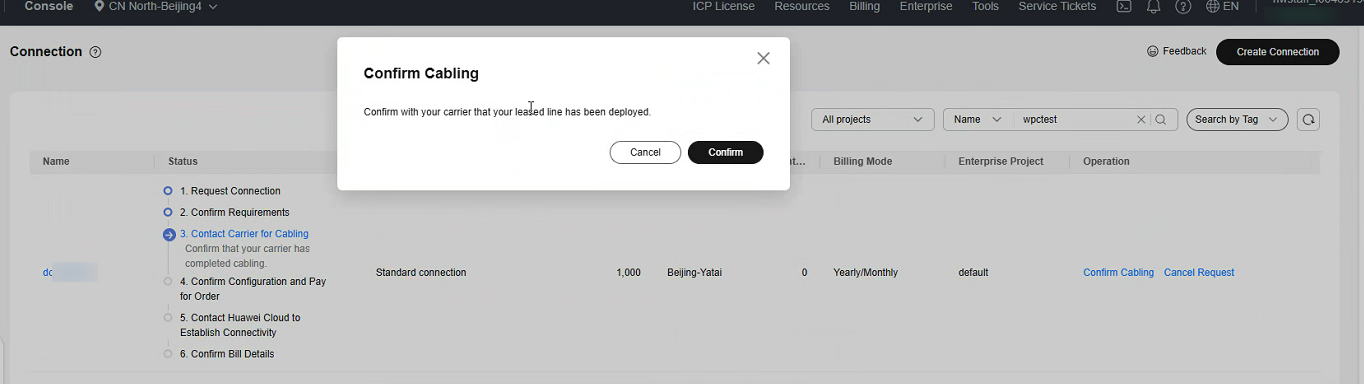Open the ICP License menu
The width and height of the screenshot is (1364, 384).
click(724, 6)
